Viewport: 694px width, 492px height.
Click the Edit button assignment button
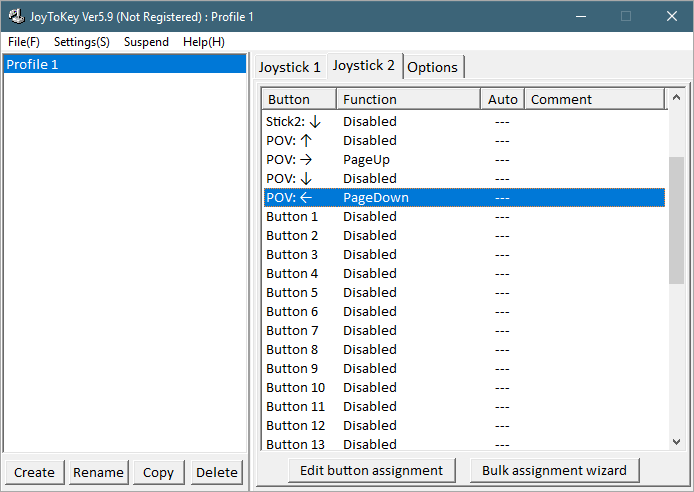tap(372, 470)
